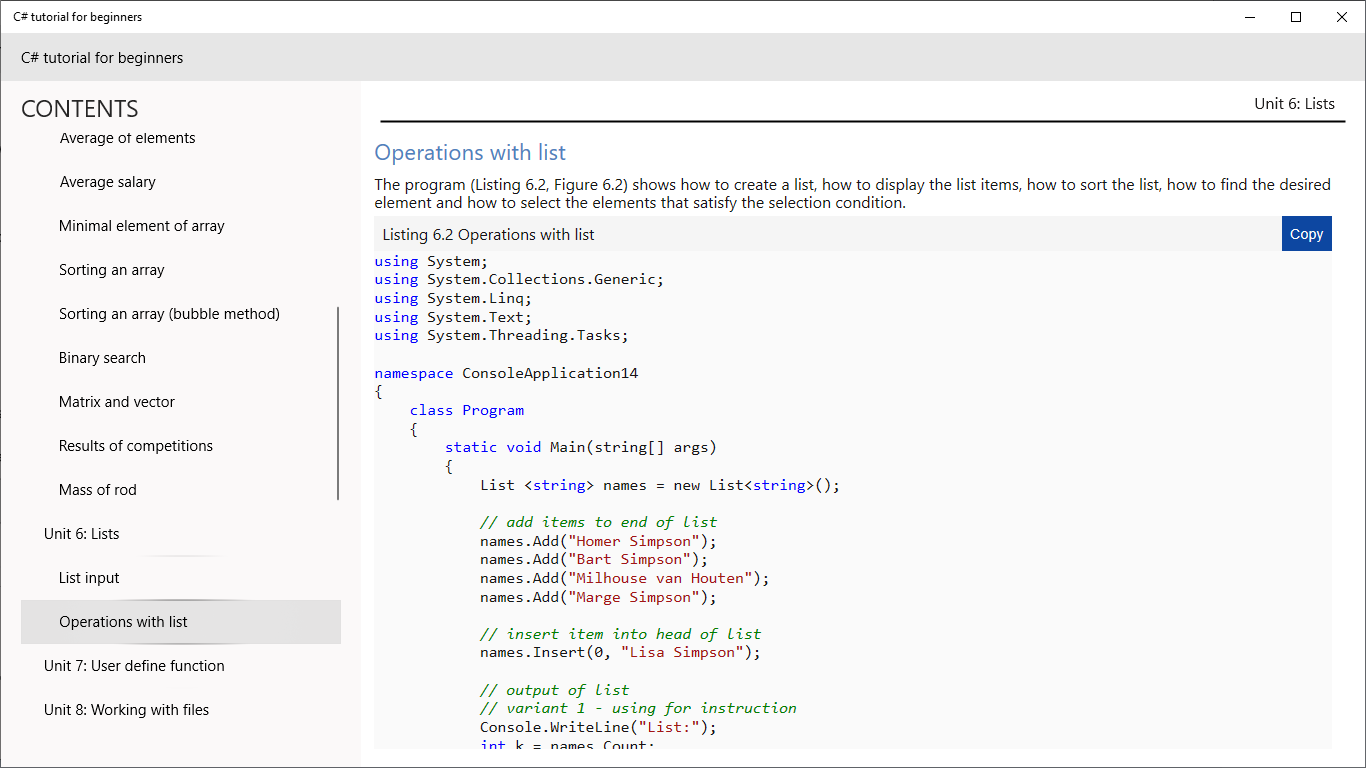1366x768 pixels.
Task: Select the Binary search topic
Action: [x=102, y=358]
